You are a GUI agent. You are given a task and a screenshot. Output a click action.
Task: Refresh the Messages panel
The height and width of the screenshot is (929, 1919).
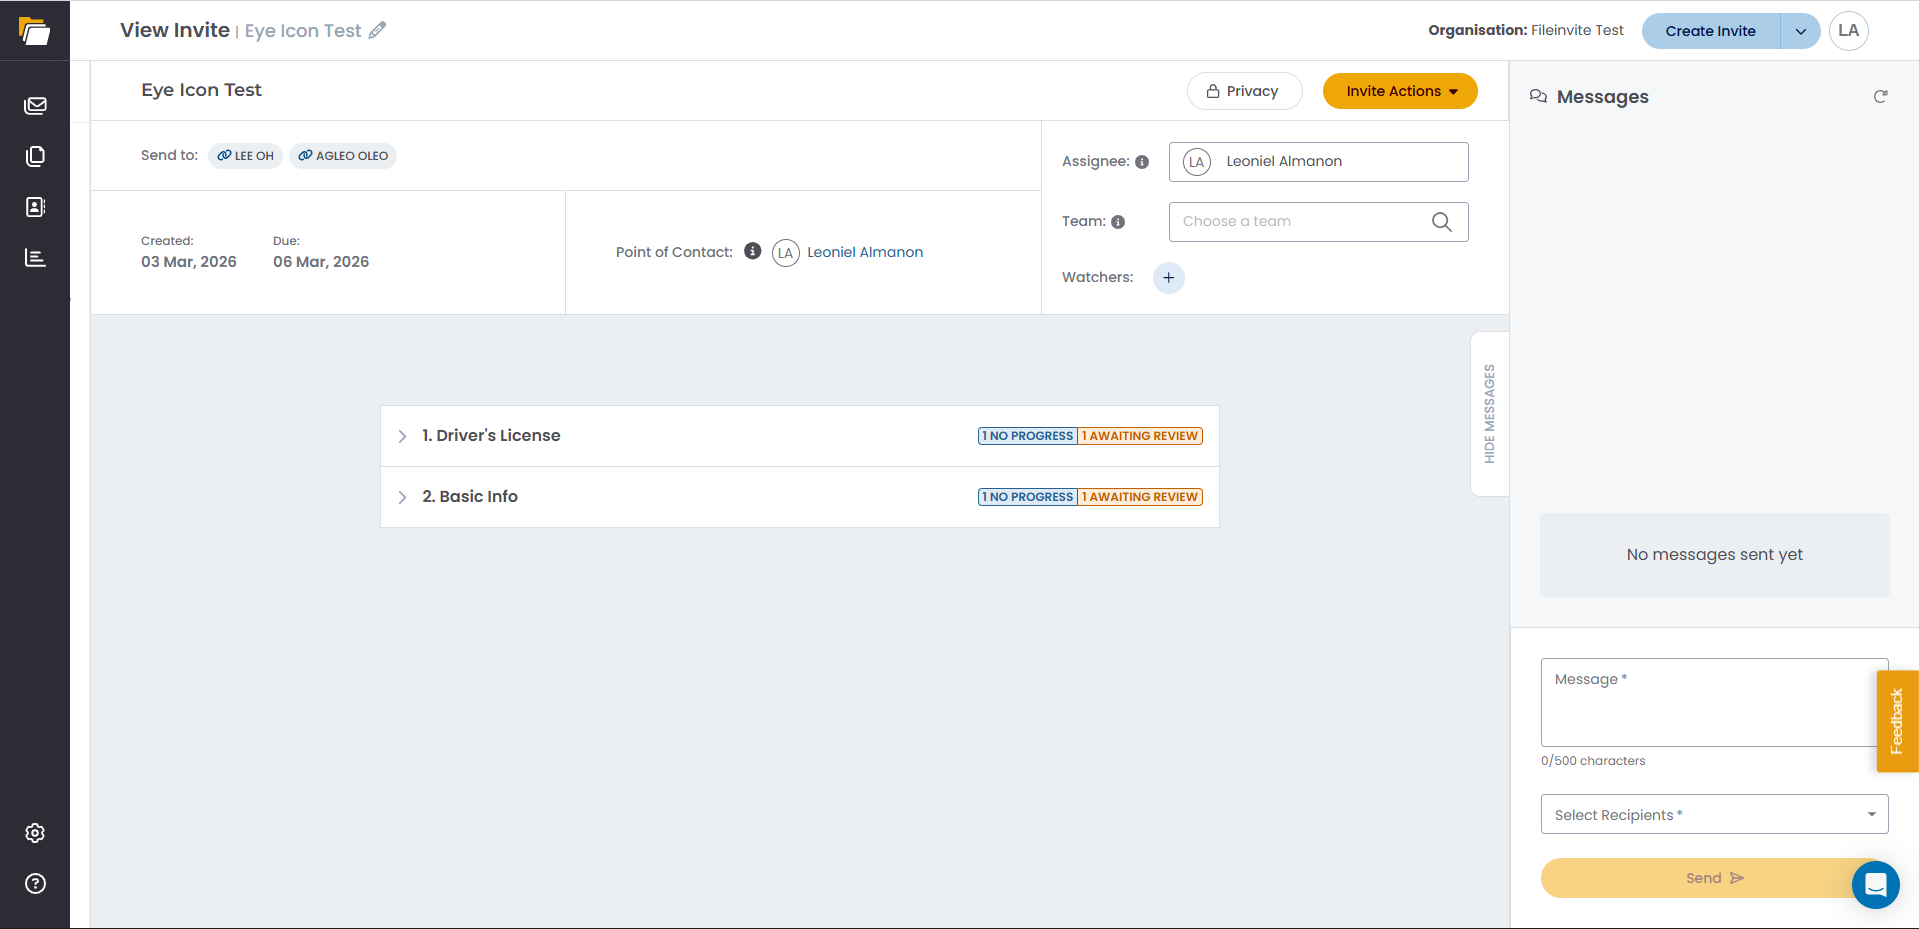[x=1880, y=97]
